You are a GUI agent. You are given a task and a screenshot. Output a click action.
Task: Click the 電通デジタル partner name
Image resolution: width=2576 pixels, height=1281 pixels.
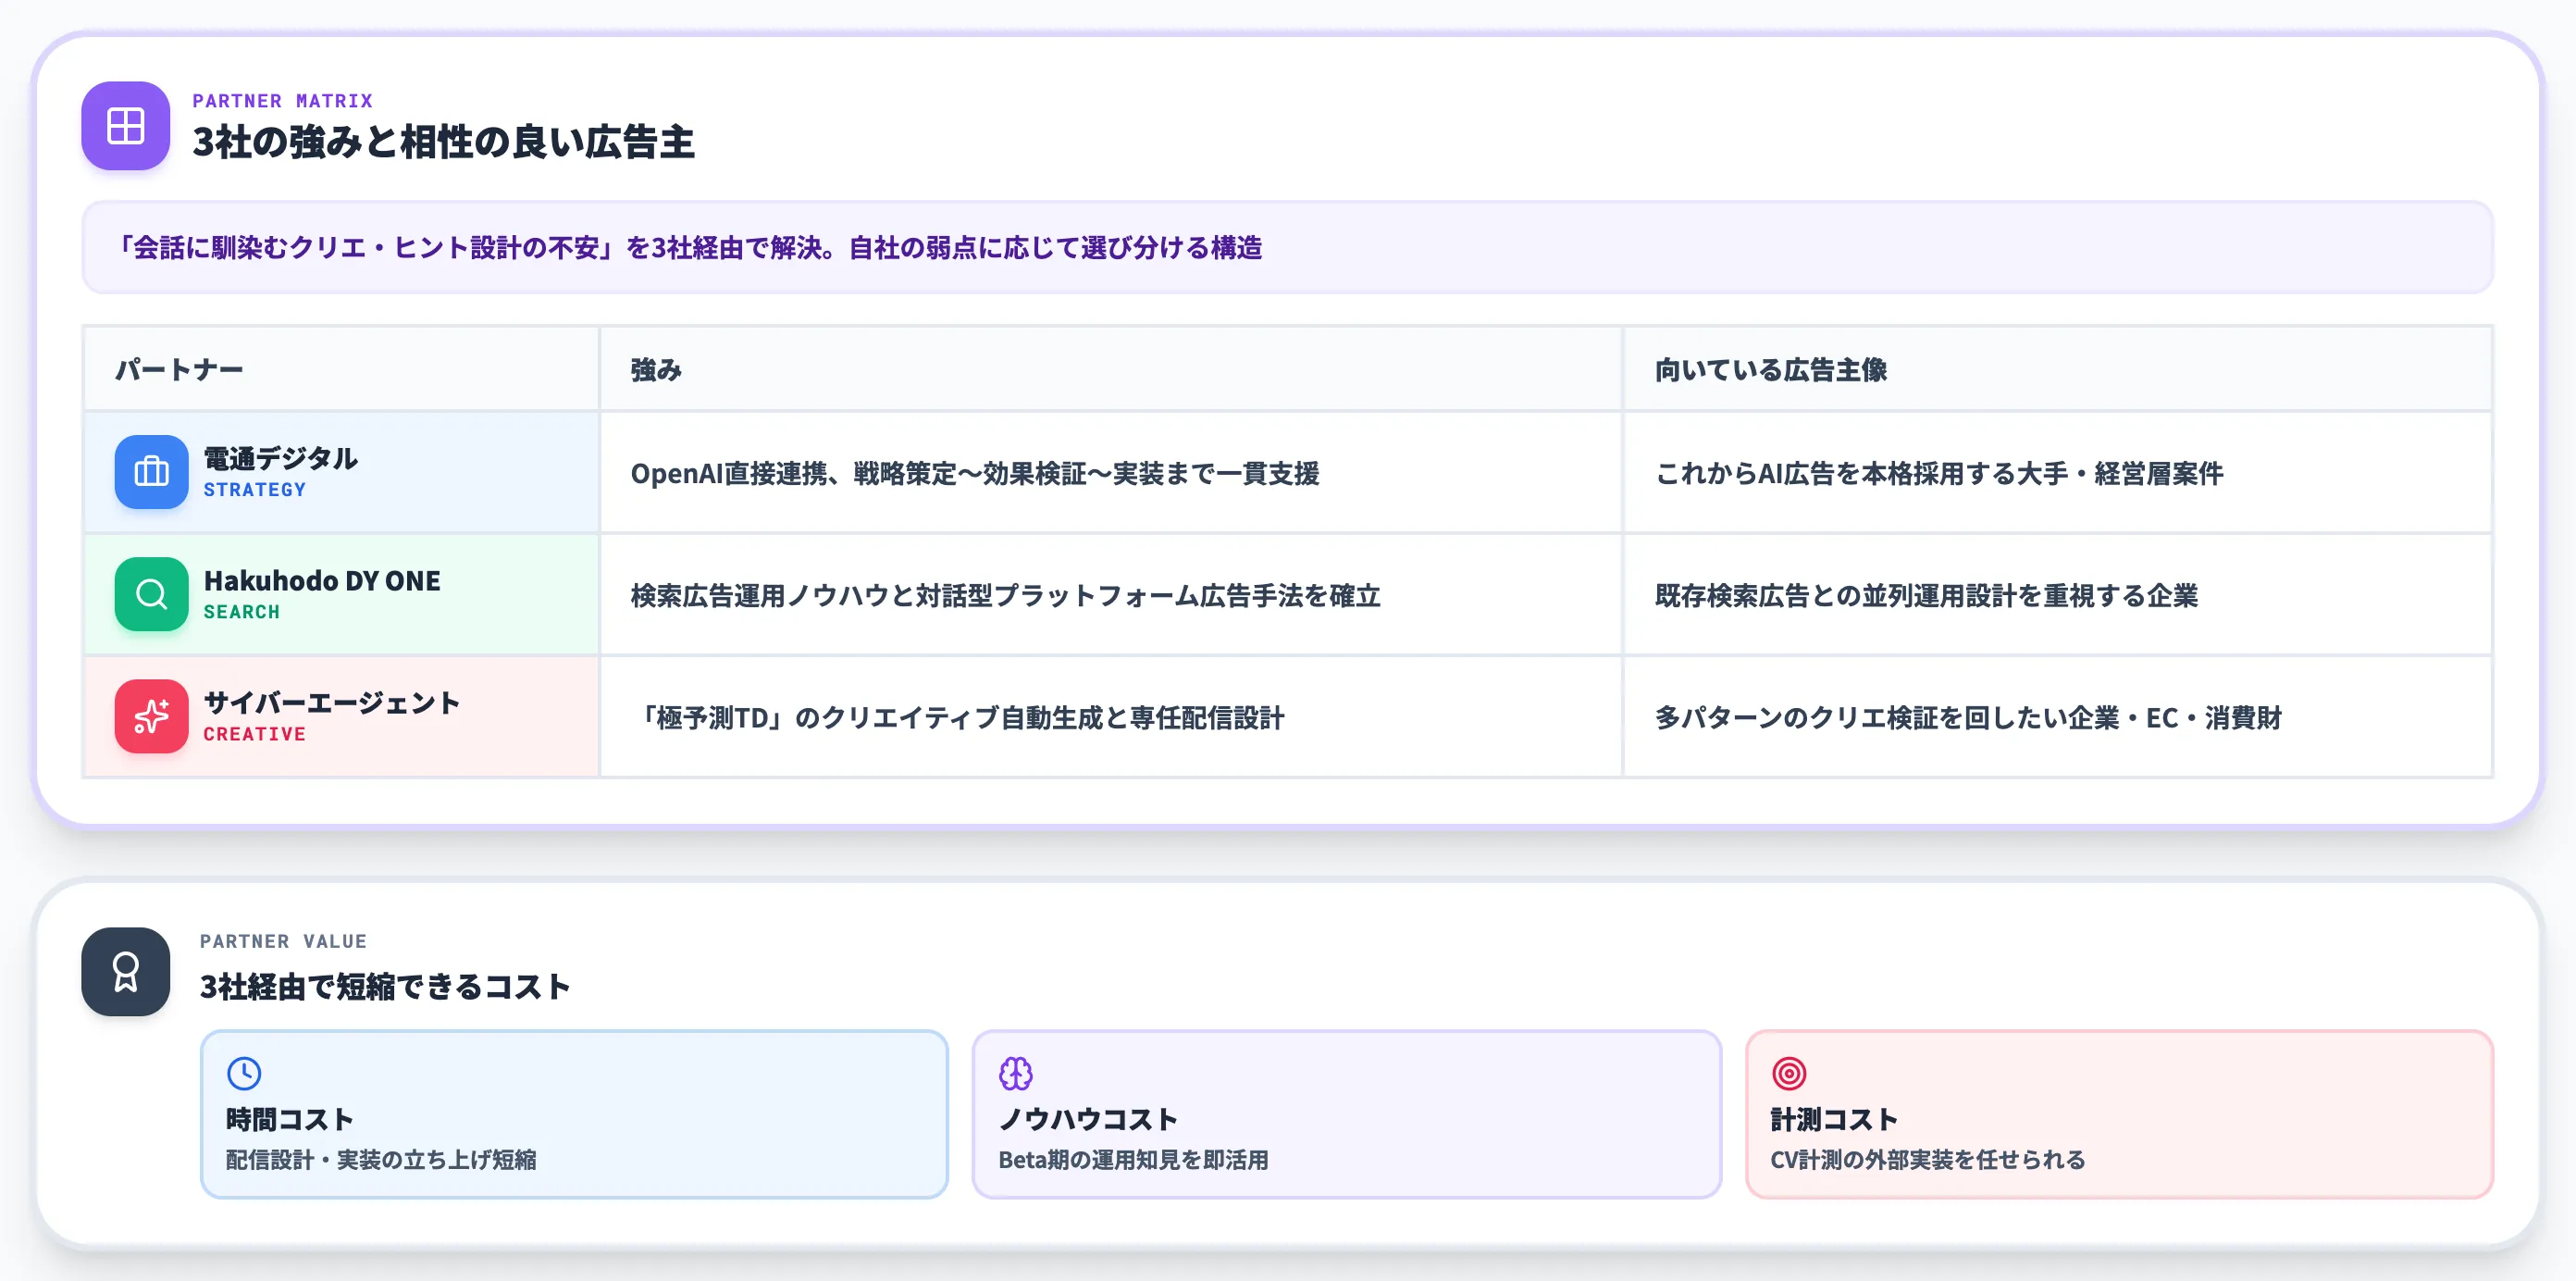click(281, 458)
